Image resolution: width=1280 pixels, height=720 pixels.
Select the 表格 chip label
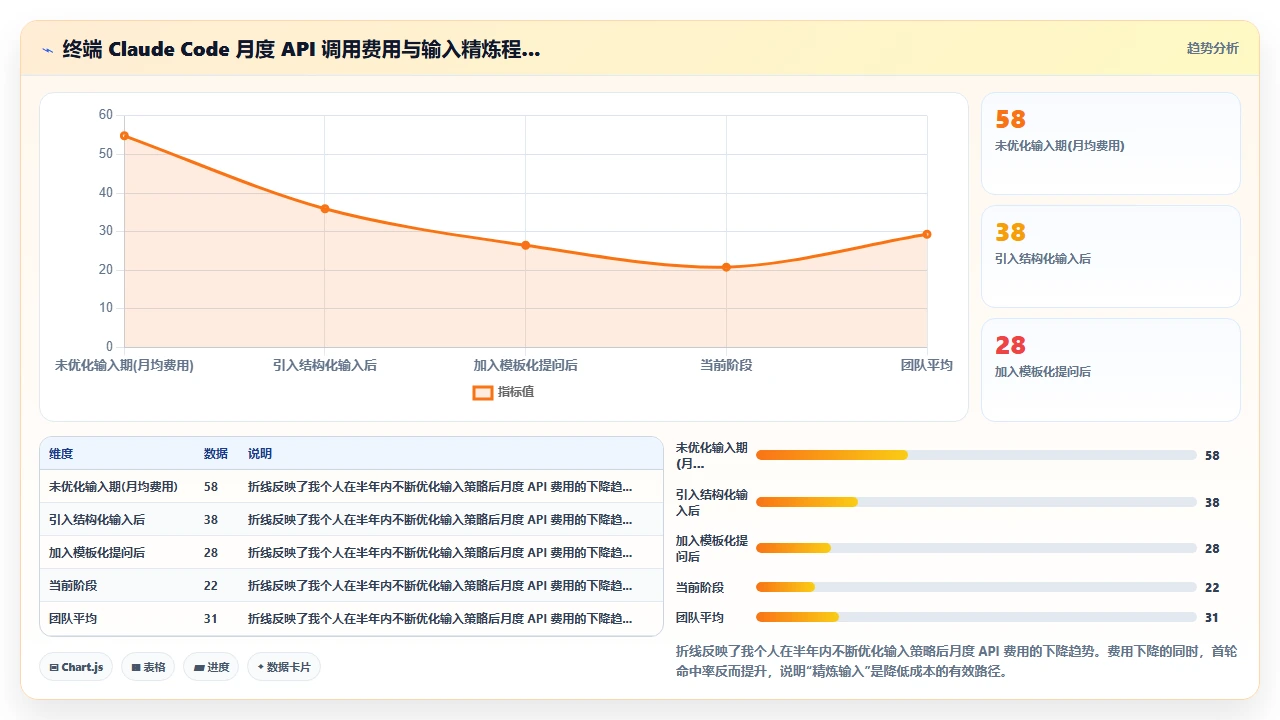point(154,667)
